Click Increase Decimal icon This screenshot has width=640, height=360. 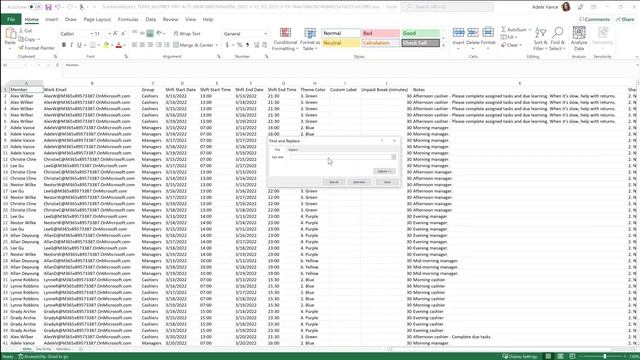(x=256, y=45)
